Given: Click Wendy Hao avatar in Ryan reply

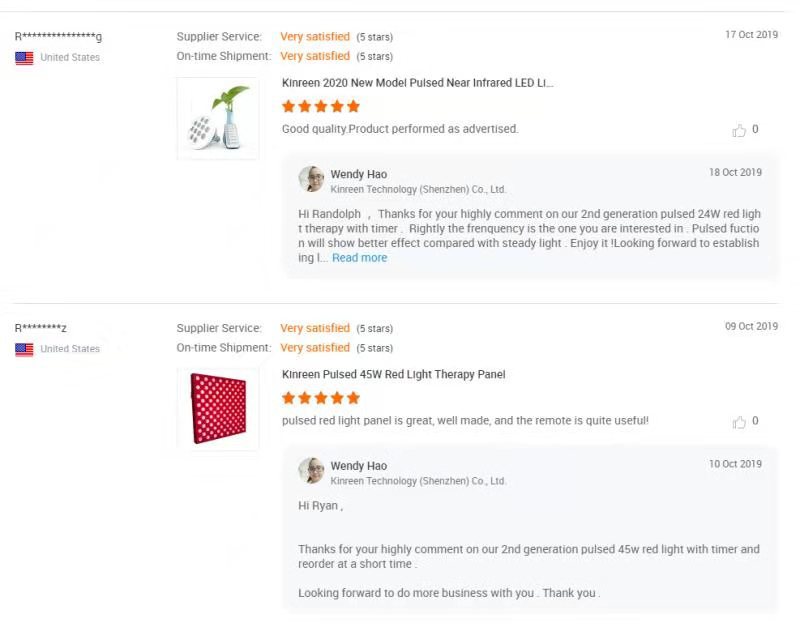Looking at the screenshot, I should click(312, 471).
